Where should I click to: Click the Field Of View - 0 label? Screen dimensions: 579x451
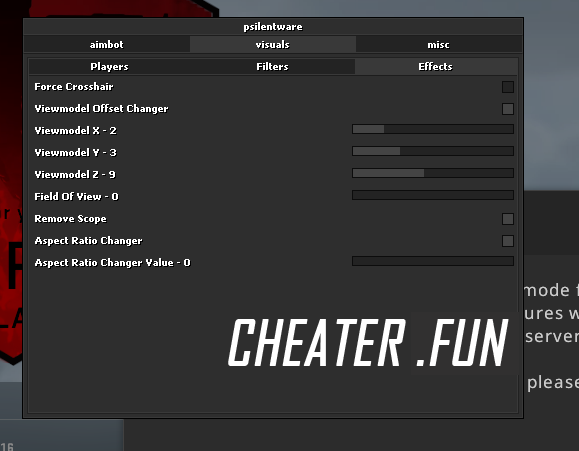click(x=76, y=197)
